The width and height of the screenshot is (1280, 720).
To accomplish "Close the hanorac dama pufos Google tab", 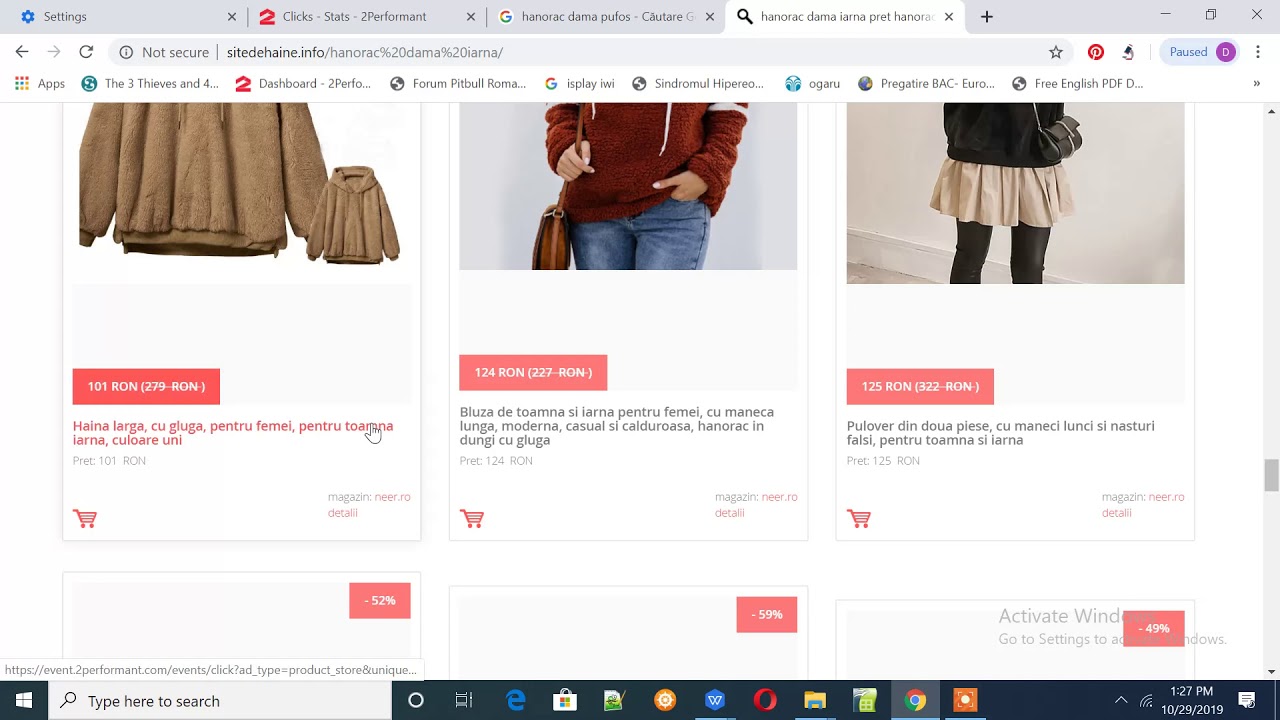I will pyautogui.click(x=710, y=16).
